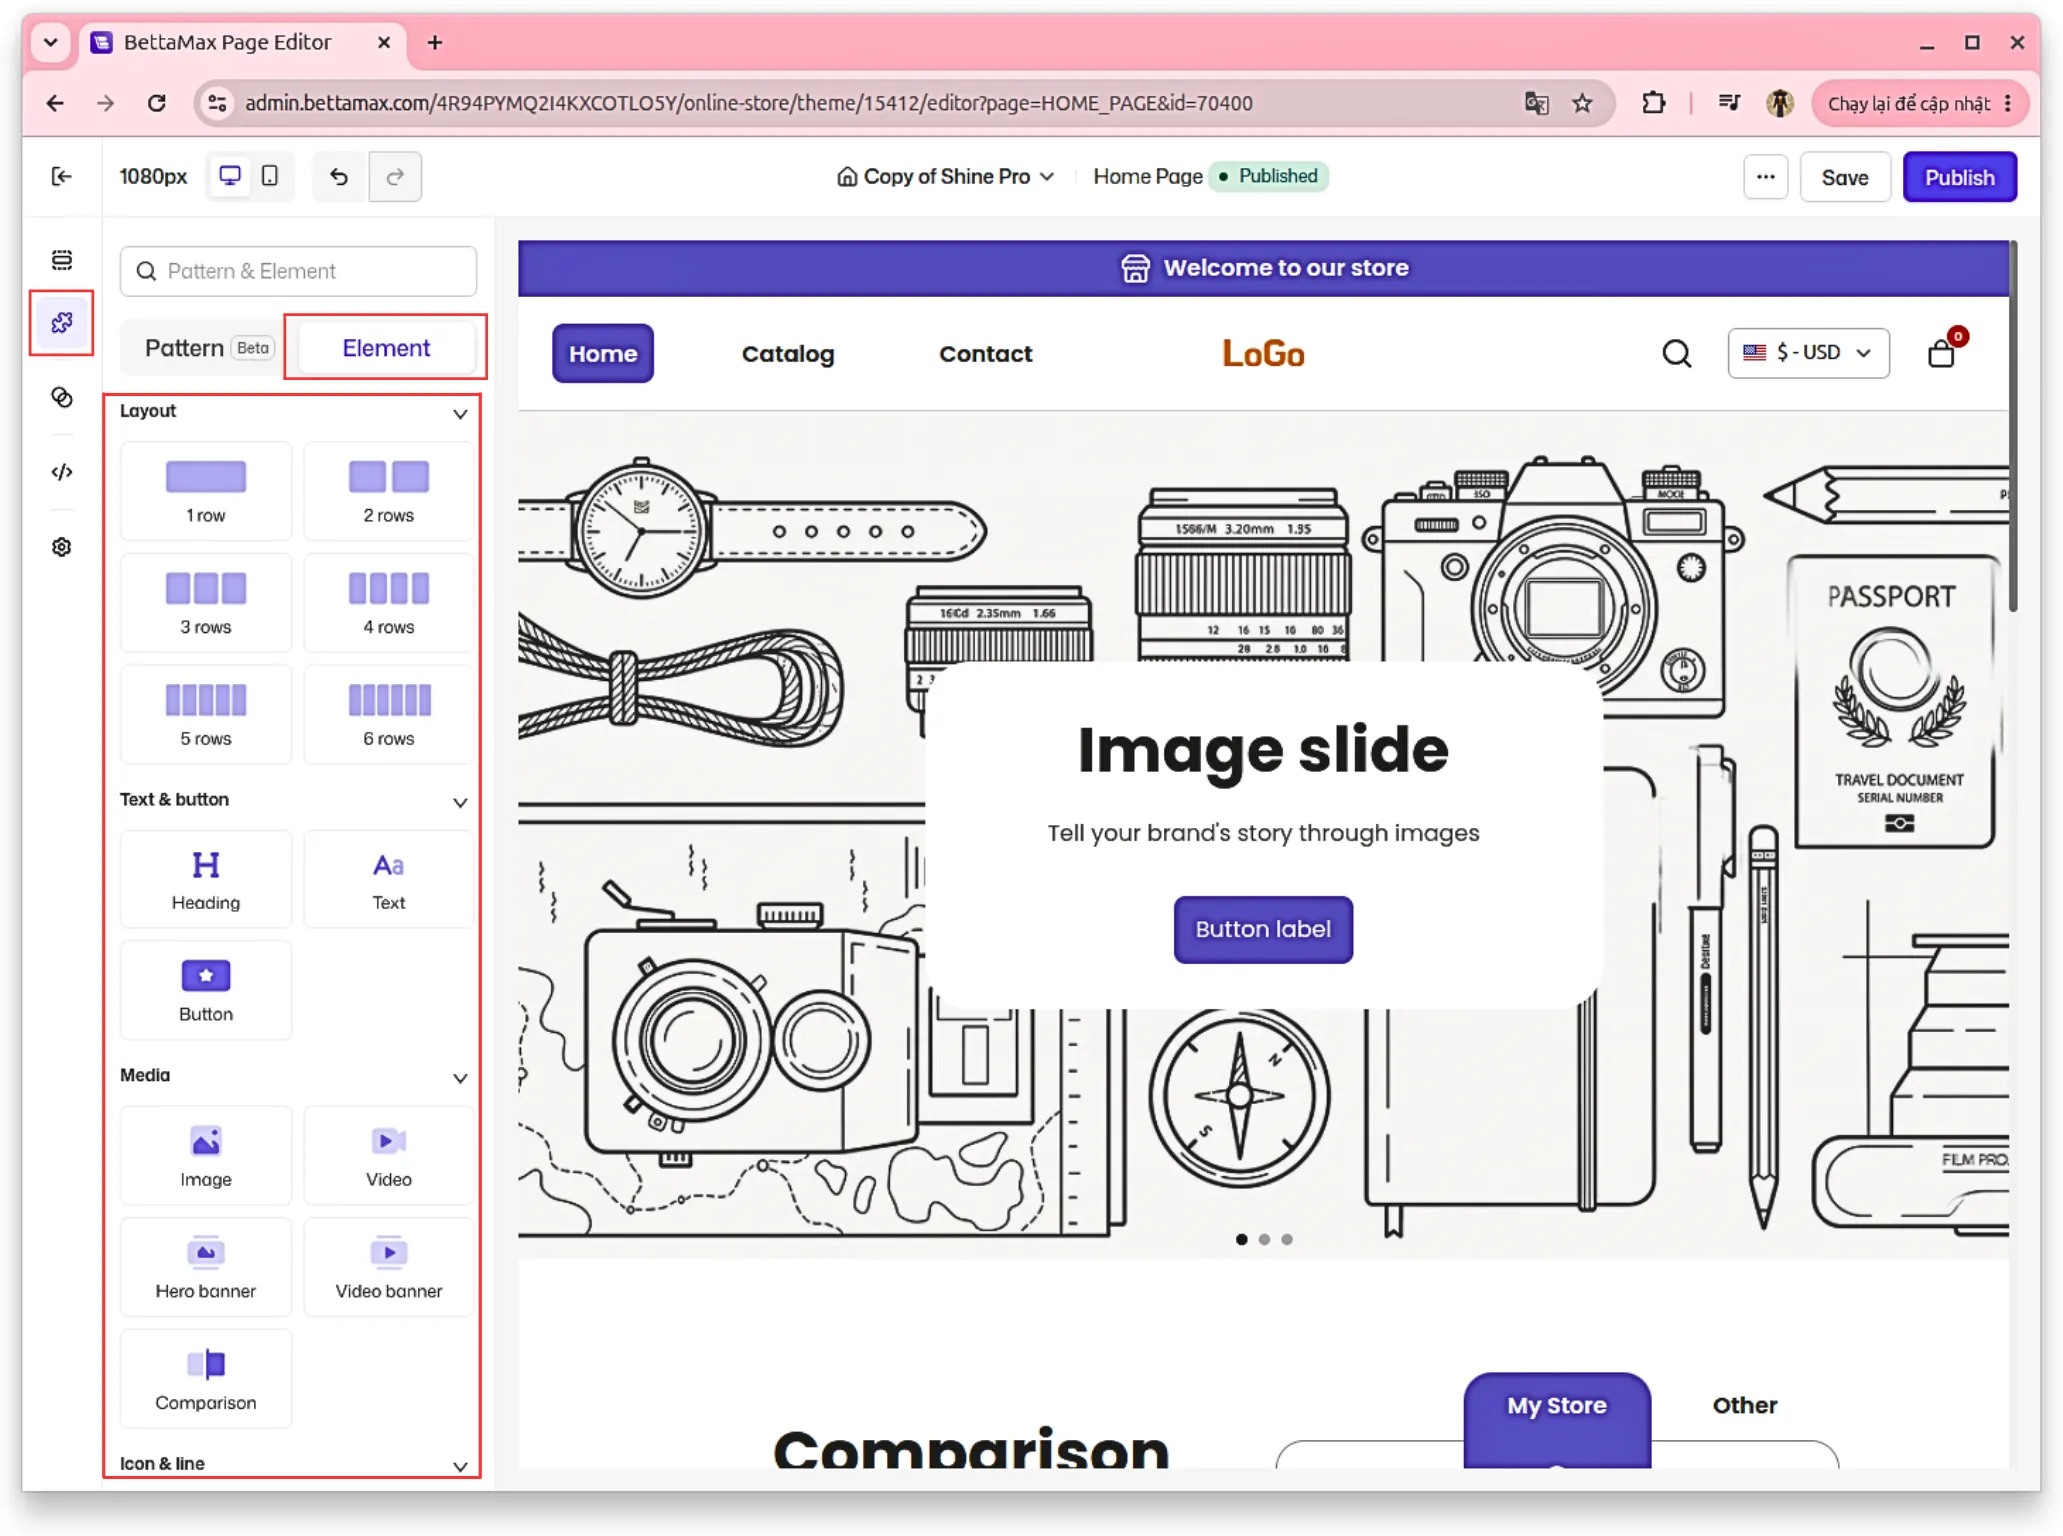Viewport: 2063px width, 1536px height.
Task: Undo the last change
Action: [x=340, y=177]
